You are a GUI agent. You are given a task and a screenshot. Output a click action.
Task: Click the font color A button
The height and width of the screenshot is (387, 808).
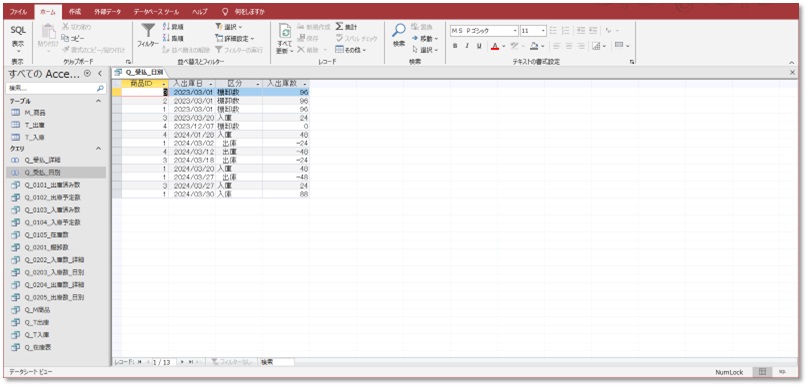(495, 46)
